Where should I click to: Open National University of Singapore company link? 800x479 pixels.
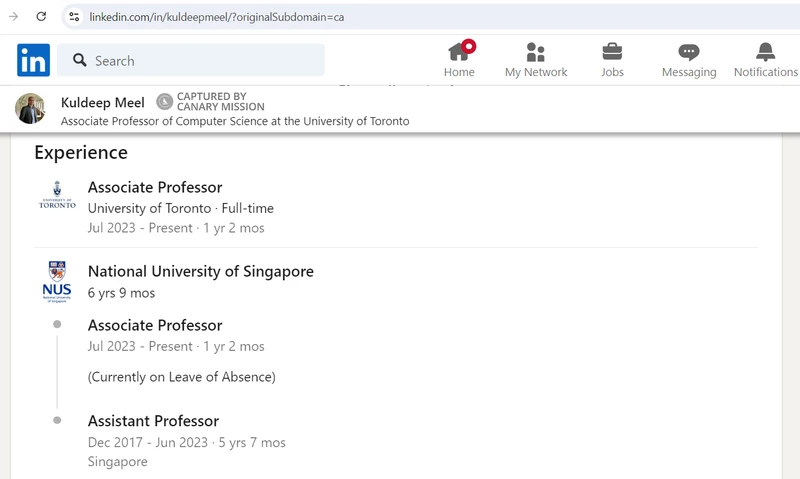201,271
